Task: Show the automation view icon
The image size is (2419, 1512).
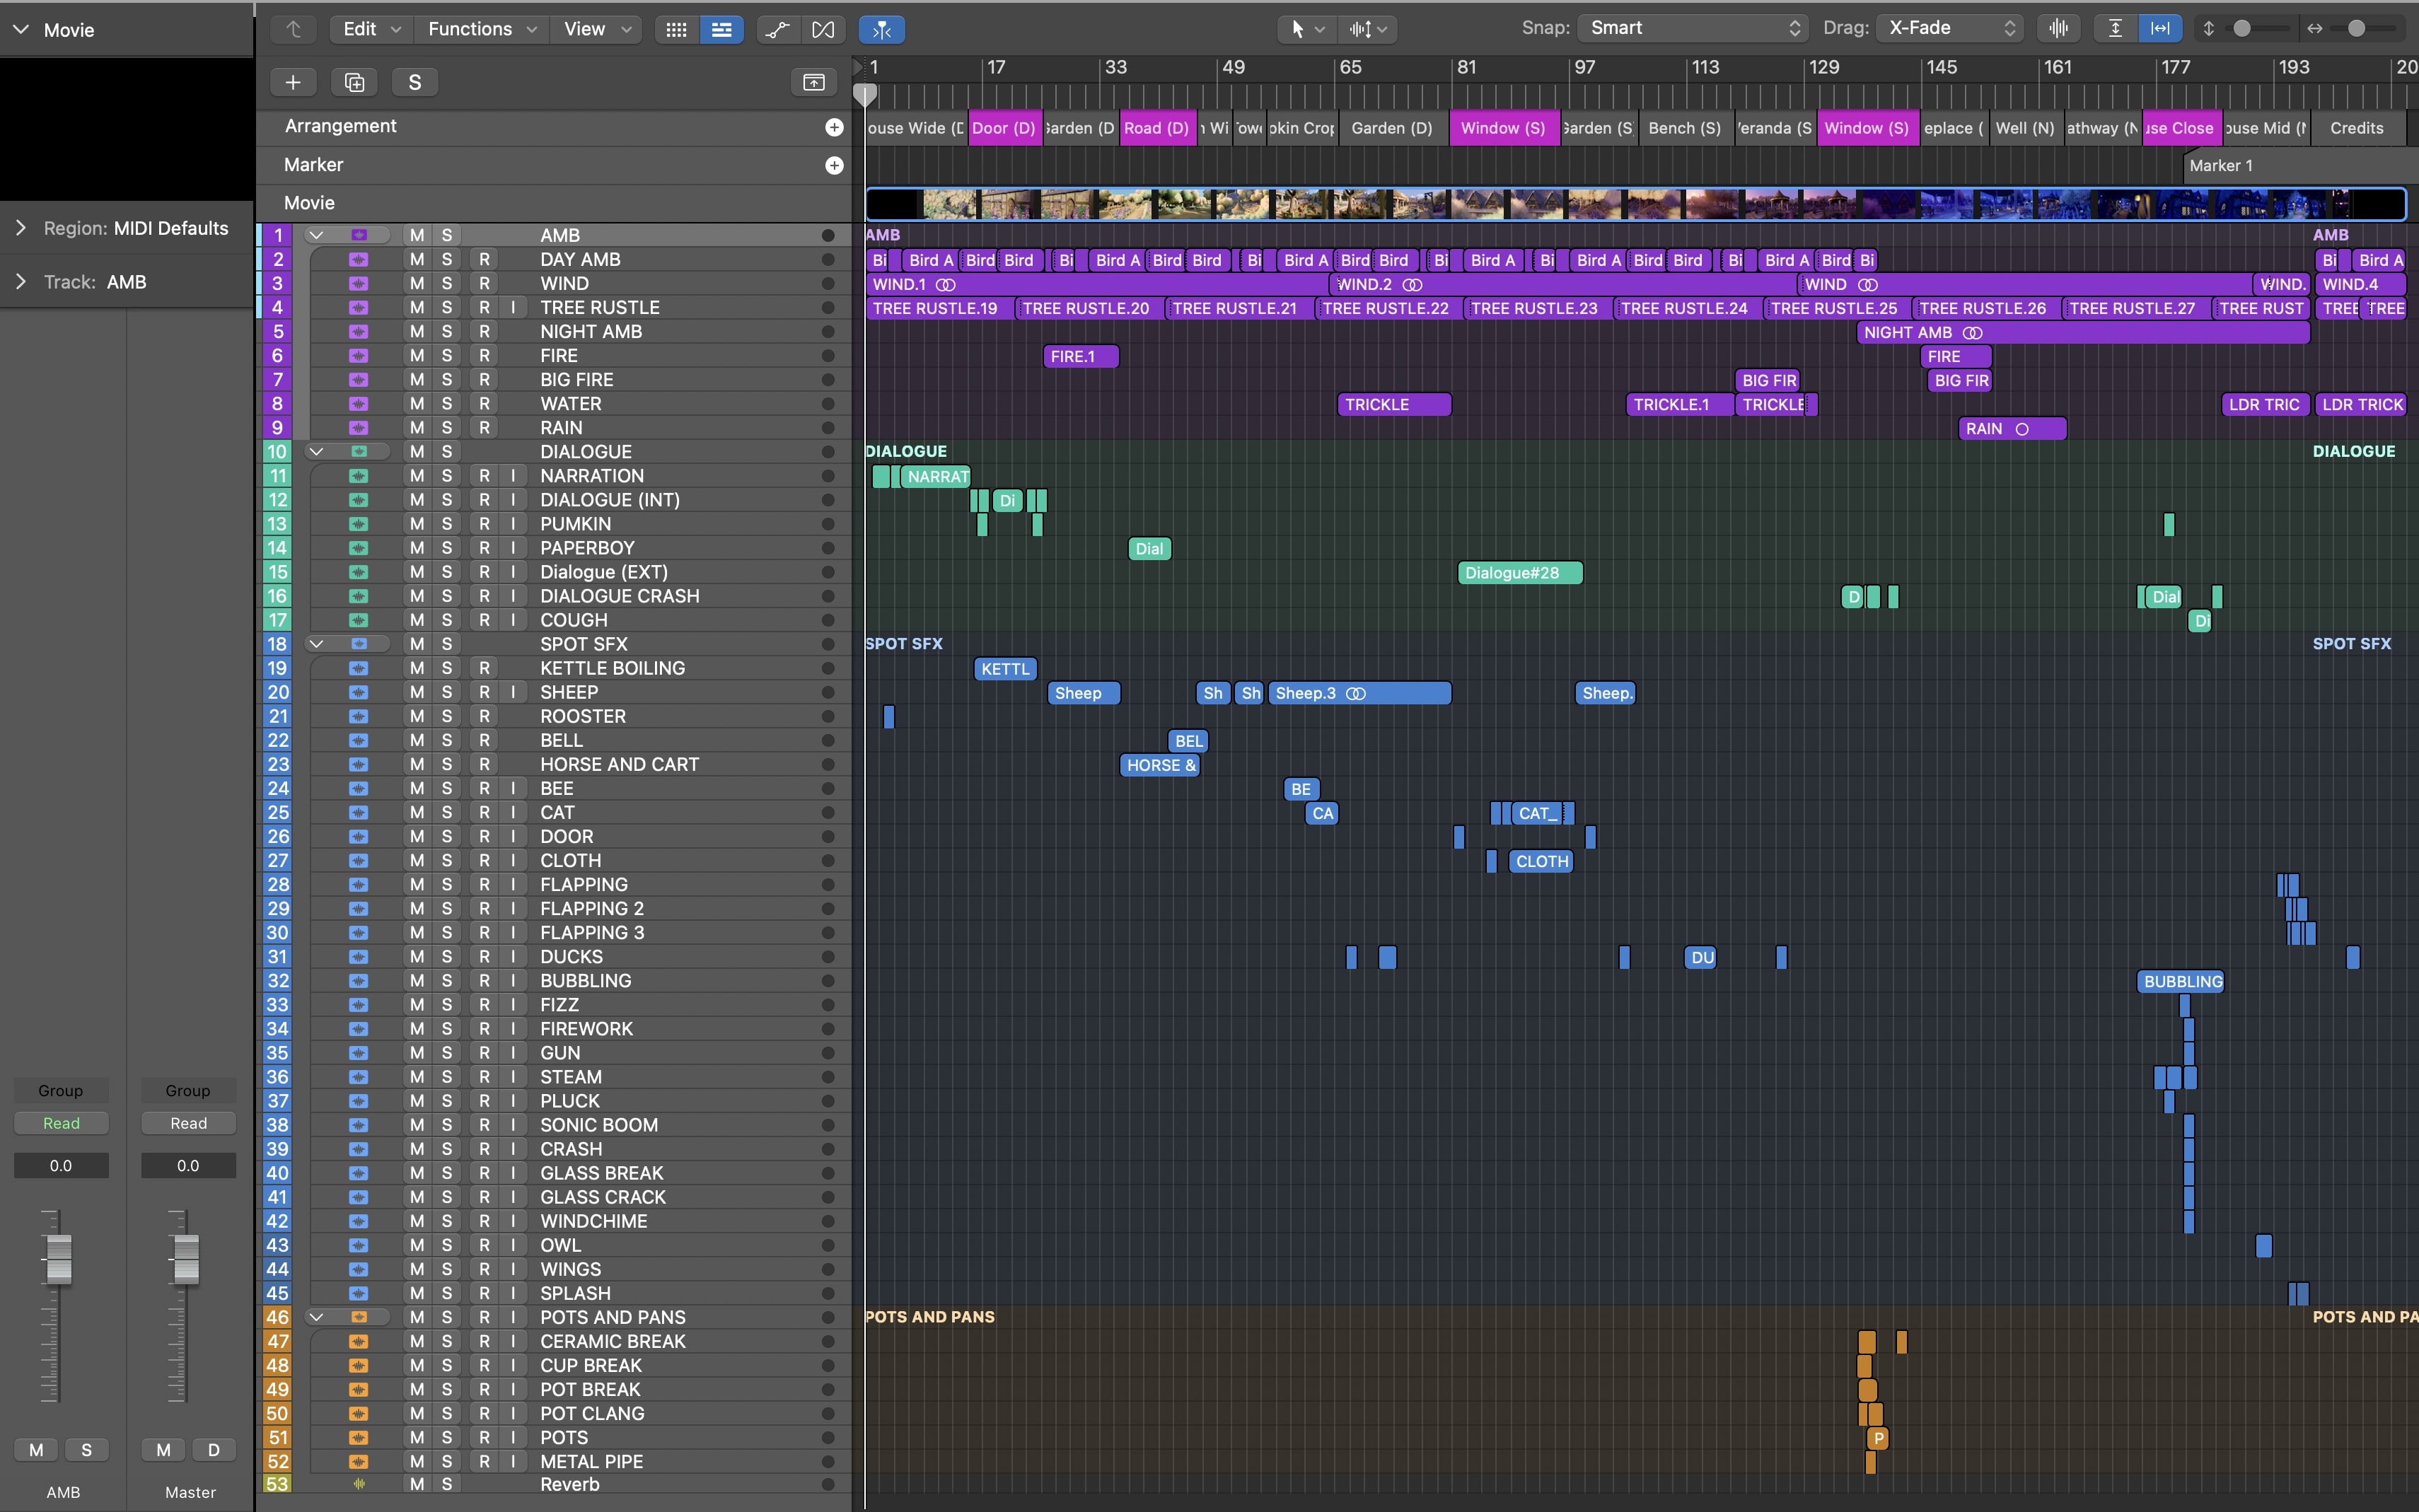Action: [x=777, y=29]
